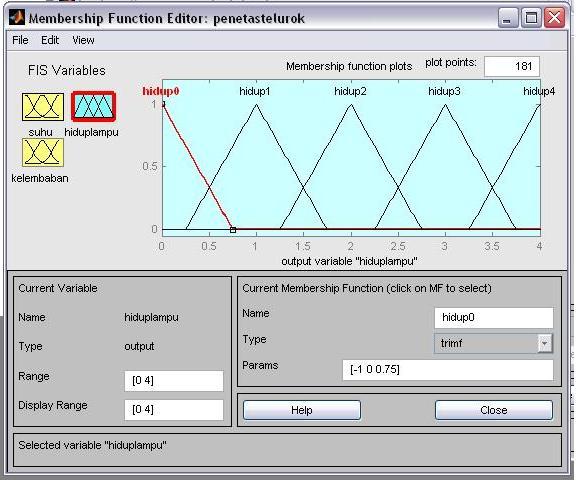
Task: Click the Display Range field [0 4]
Action: pyautogui.click(x=174, y=410)
